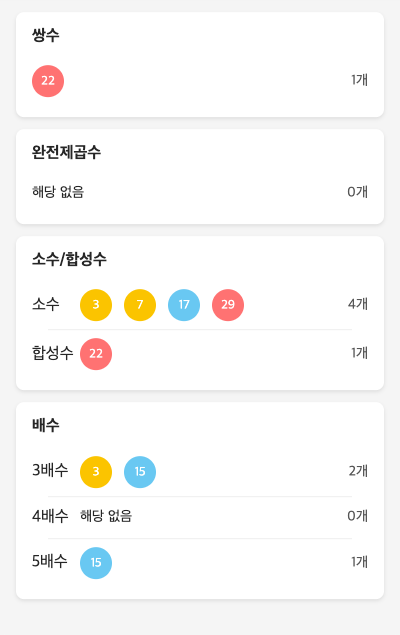Select yellow 3 ball in 소수 row

[96, 305]
